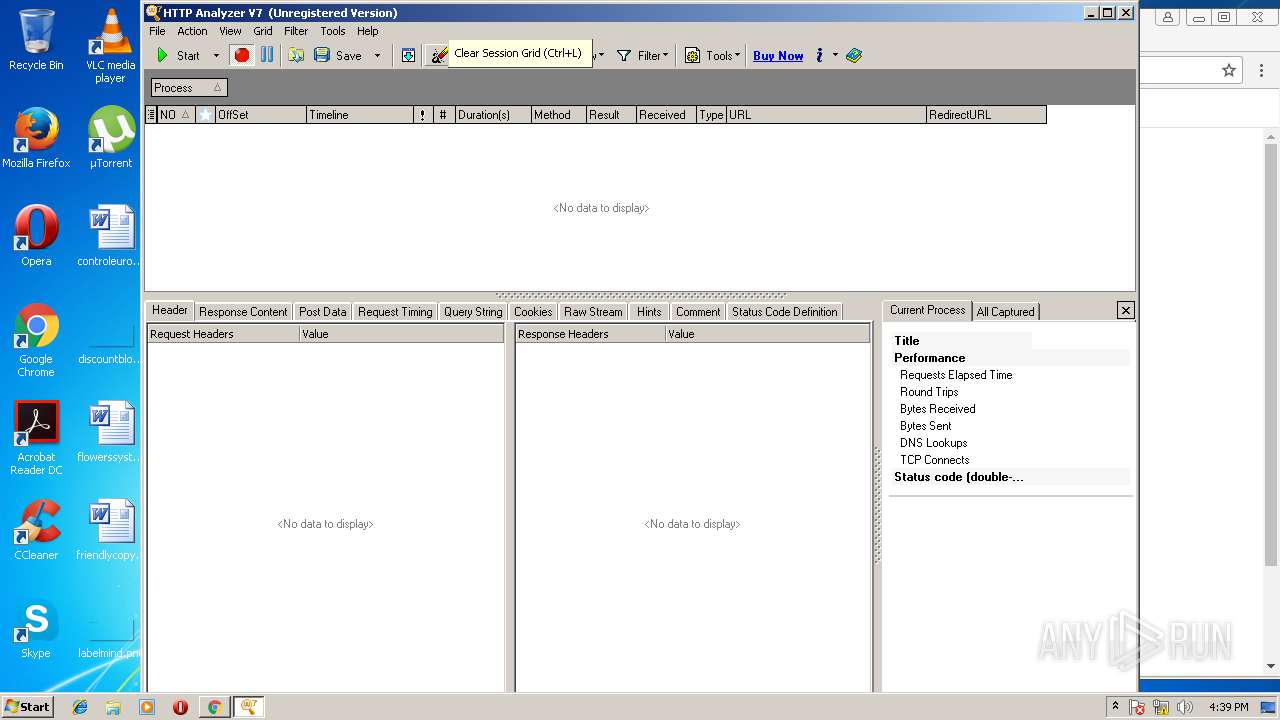
Task: Open the Action menu
Action: coord(192,31)
